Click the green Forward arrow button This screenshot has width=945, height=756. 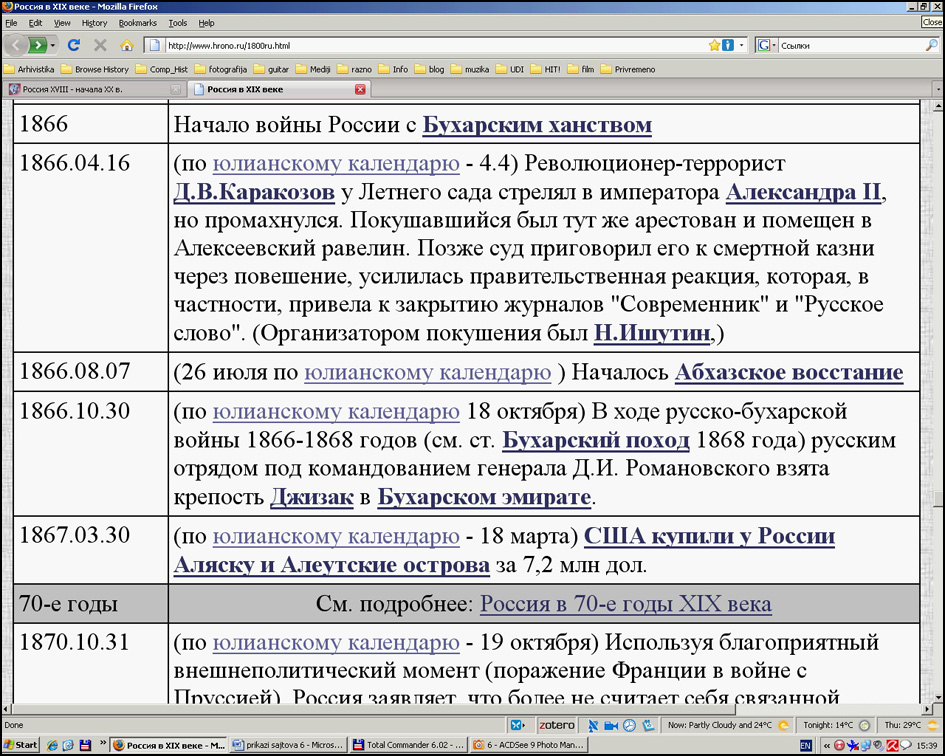37,45
